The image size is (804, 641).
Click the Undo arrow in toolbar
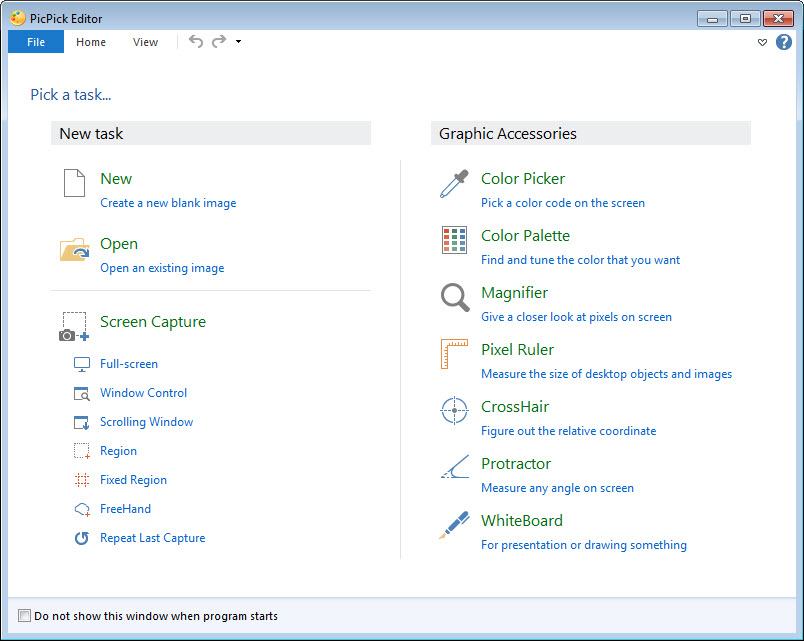[x=196, y=42]
